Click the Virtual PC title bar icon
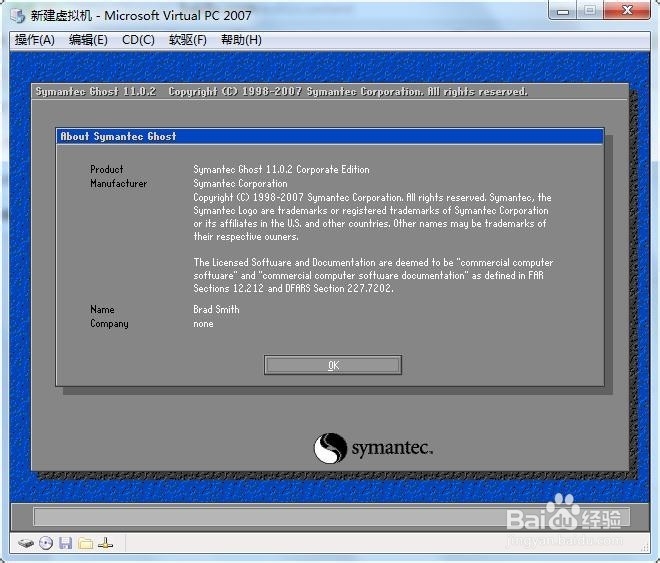 click(x=18, y=16)
